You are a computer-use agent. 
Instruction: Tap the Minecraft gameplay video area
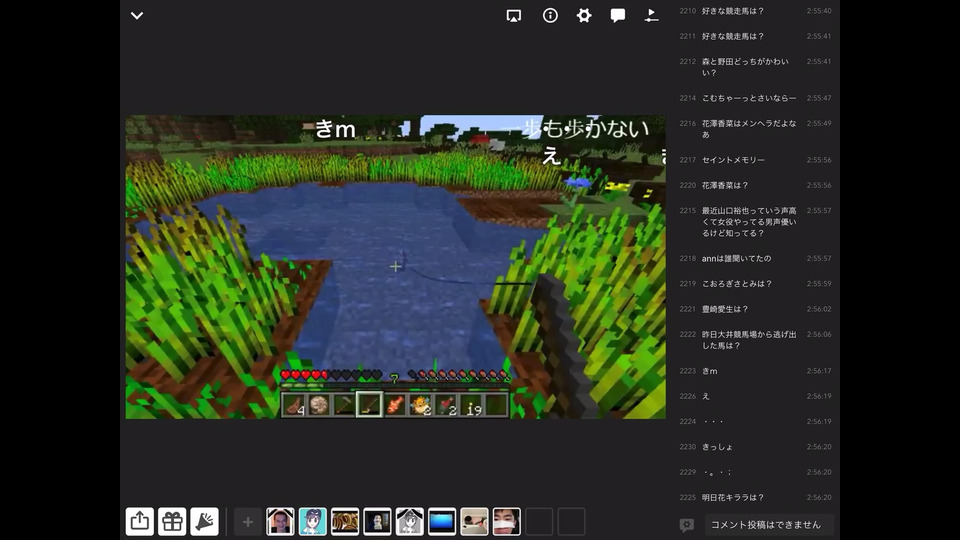click(396, 267)
